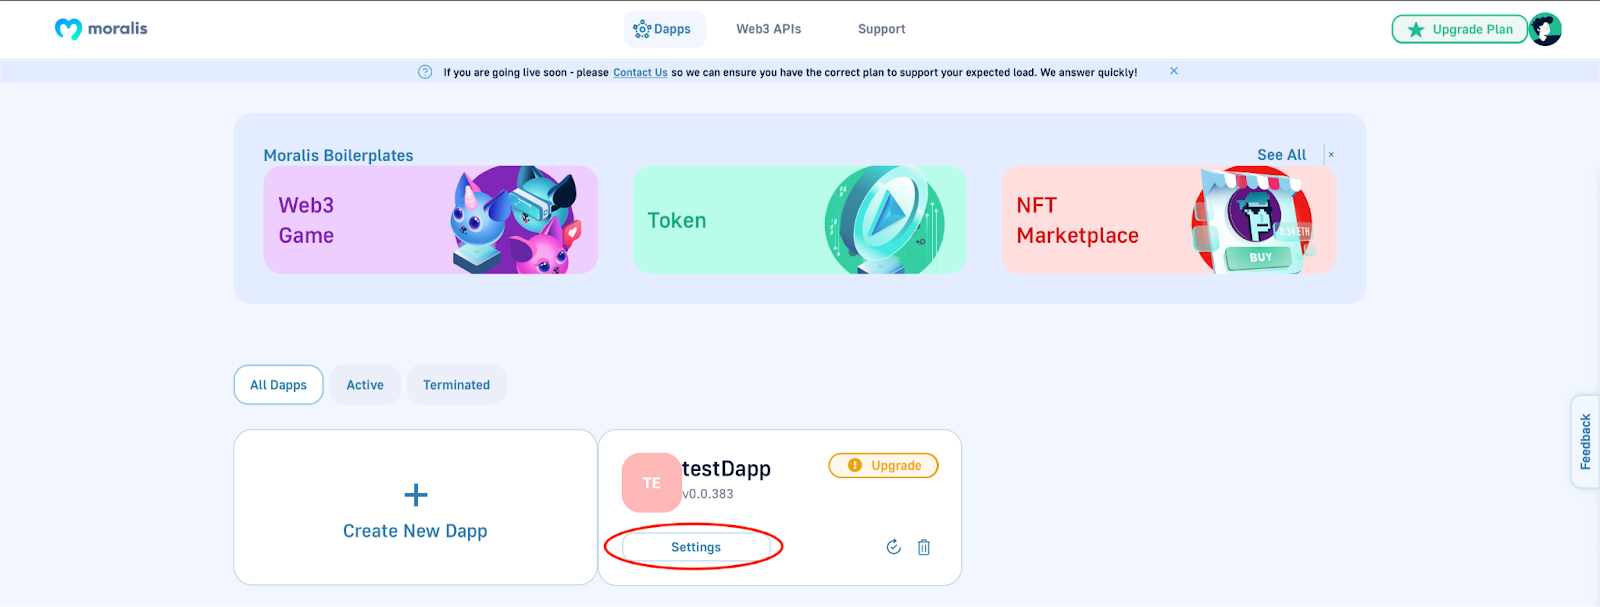This screenshot has height=607, width=1600.
Task: Select the All Dapps filter tab
Action: click(x=278, y=385)
